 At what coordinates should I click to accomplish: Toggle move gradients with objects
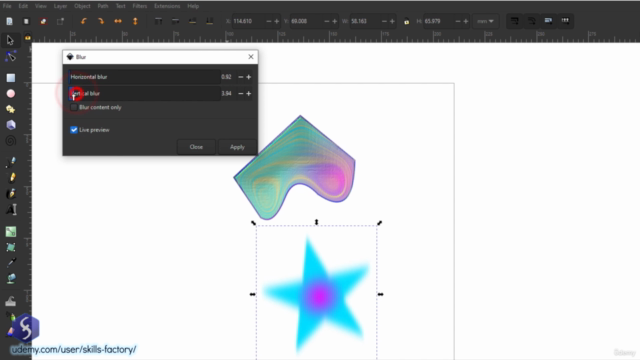click(x=548, y=21)
